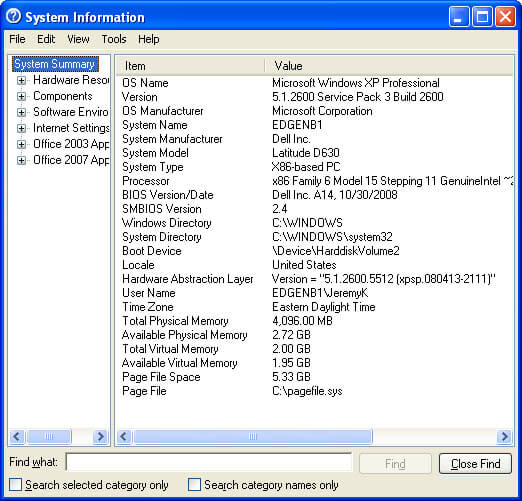Click the Find what text field
The image size is (522, 501).
click(209, 462)
